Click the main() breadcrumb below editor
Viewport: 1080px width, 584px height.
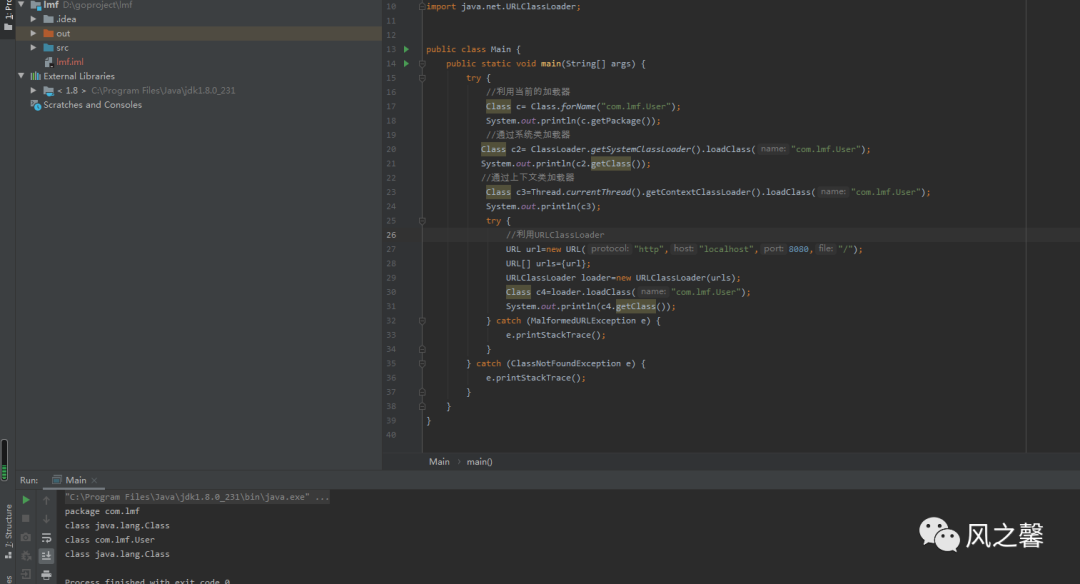[479, 461]
